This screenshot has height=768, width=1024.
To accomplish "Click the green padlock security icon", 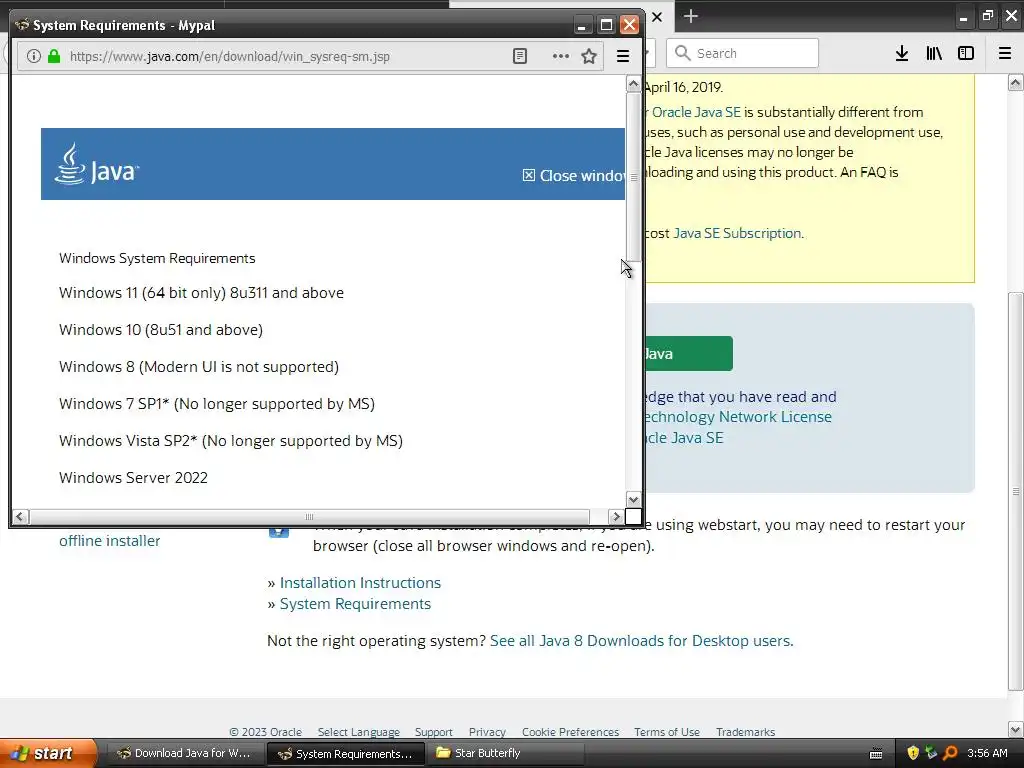I will (x=54, y=56).
